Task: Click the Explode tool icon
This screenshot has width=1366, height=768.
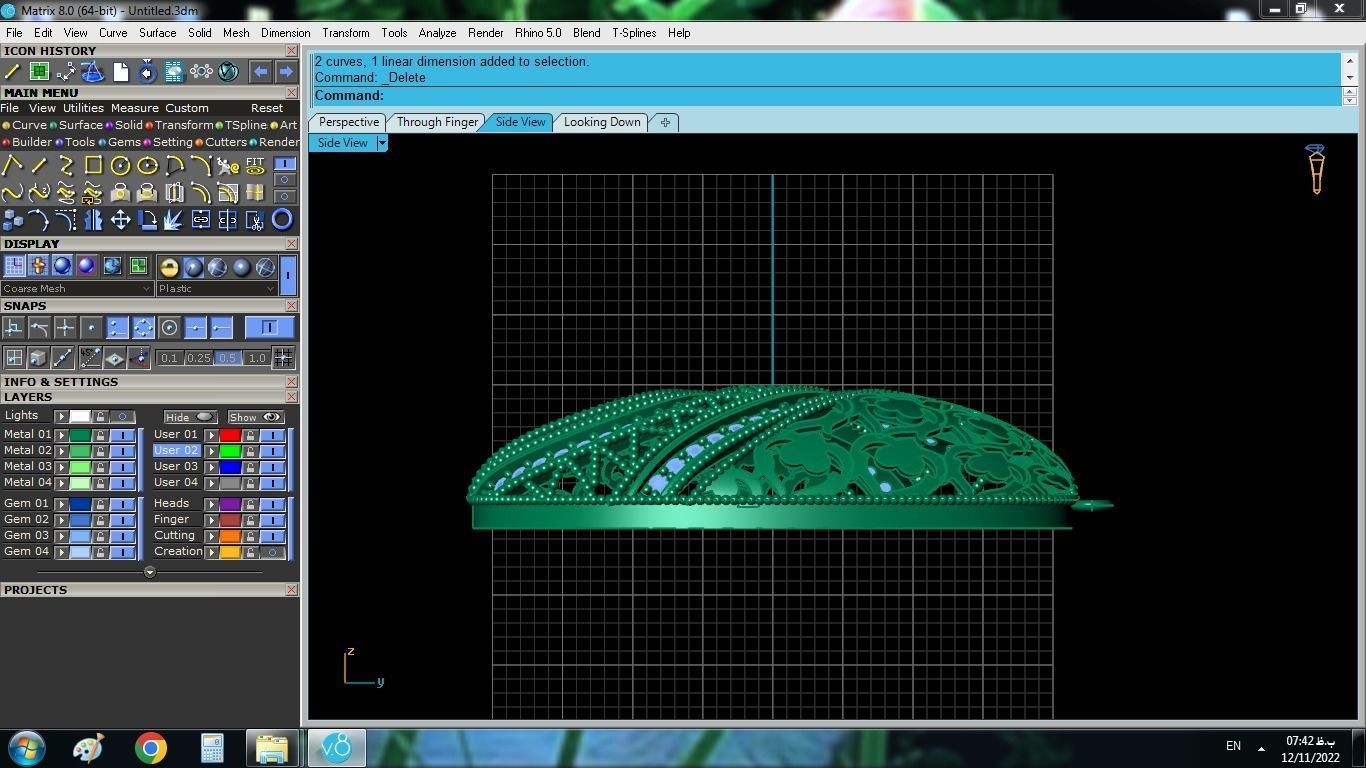Action: coord(174,219)
